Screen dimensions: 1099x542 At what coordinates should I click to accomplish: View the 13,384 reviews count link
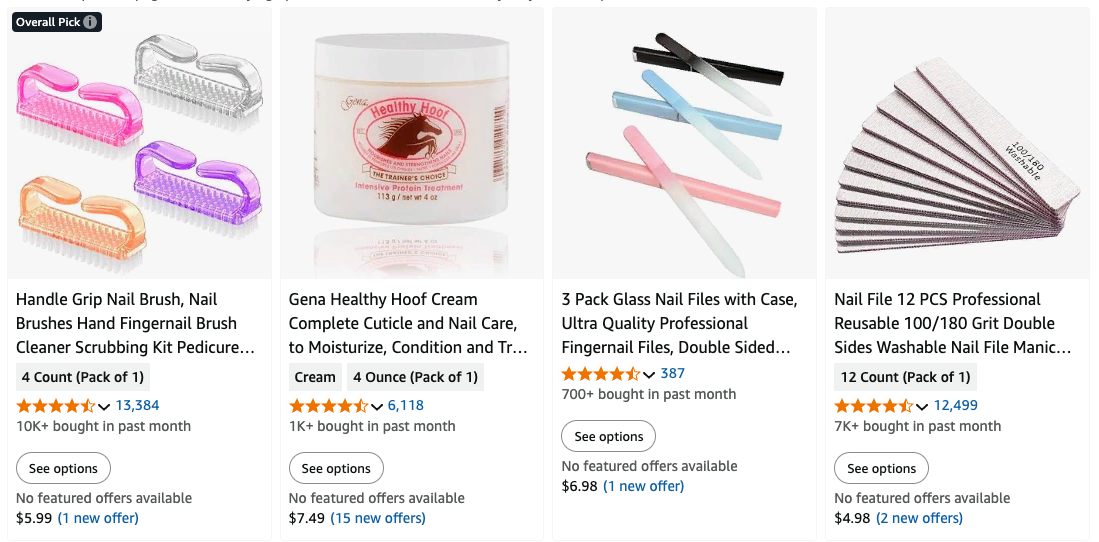pos(137,405)
